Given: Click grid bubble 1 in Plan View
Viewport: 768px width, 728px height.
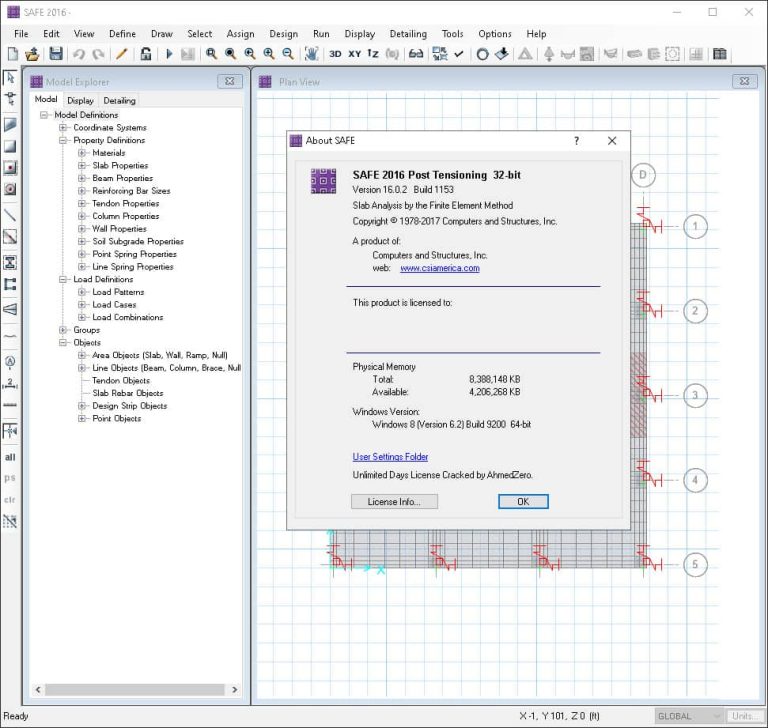Looking at the screenshot, I should point(695,226).
